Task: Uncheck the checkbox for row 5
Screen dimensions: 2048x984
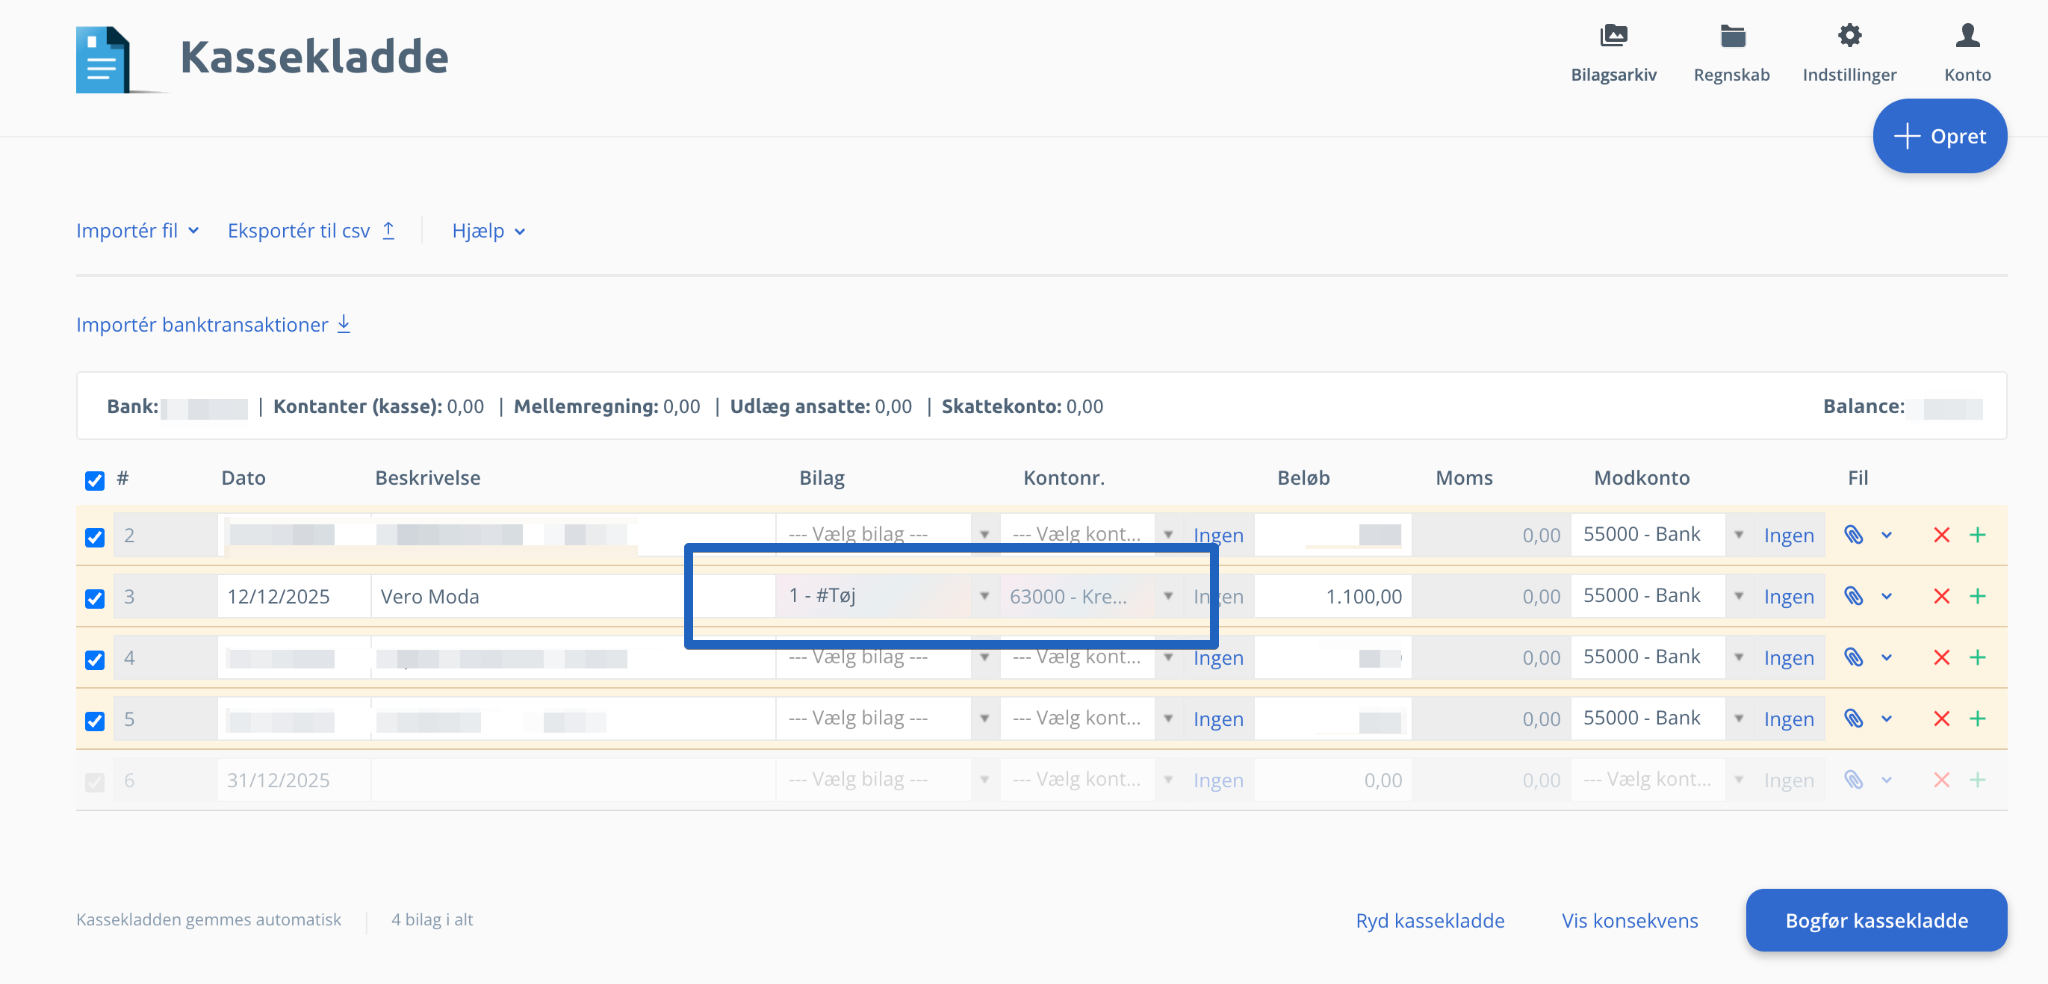Action: pyautogui.click(x=95, y=721)
